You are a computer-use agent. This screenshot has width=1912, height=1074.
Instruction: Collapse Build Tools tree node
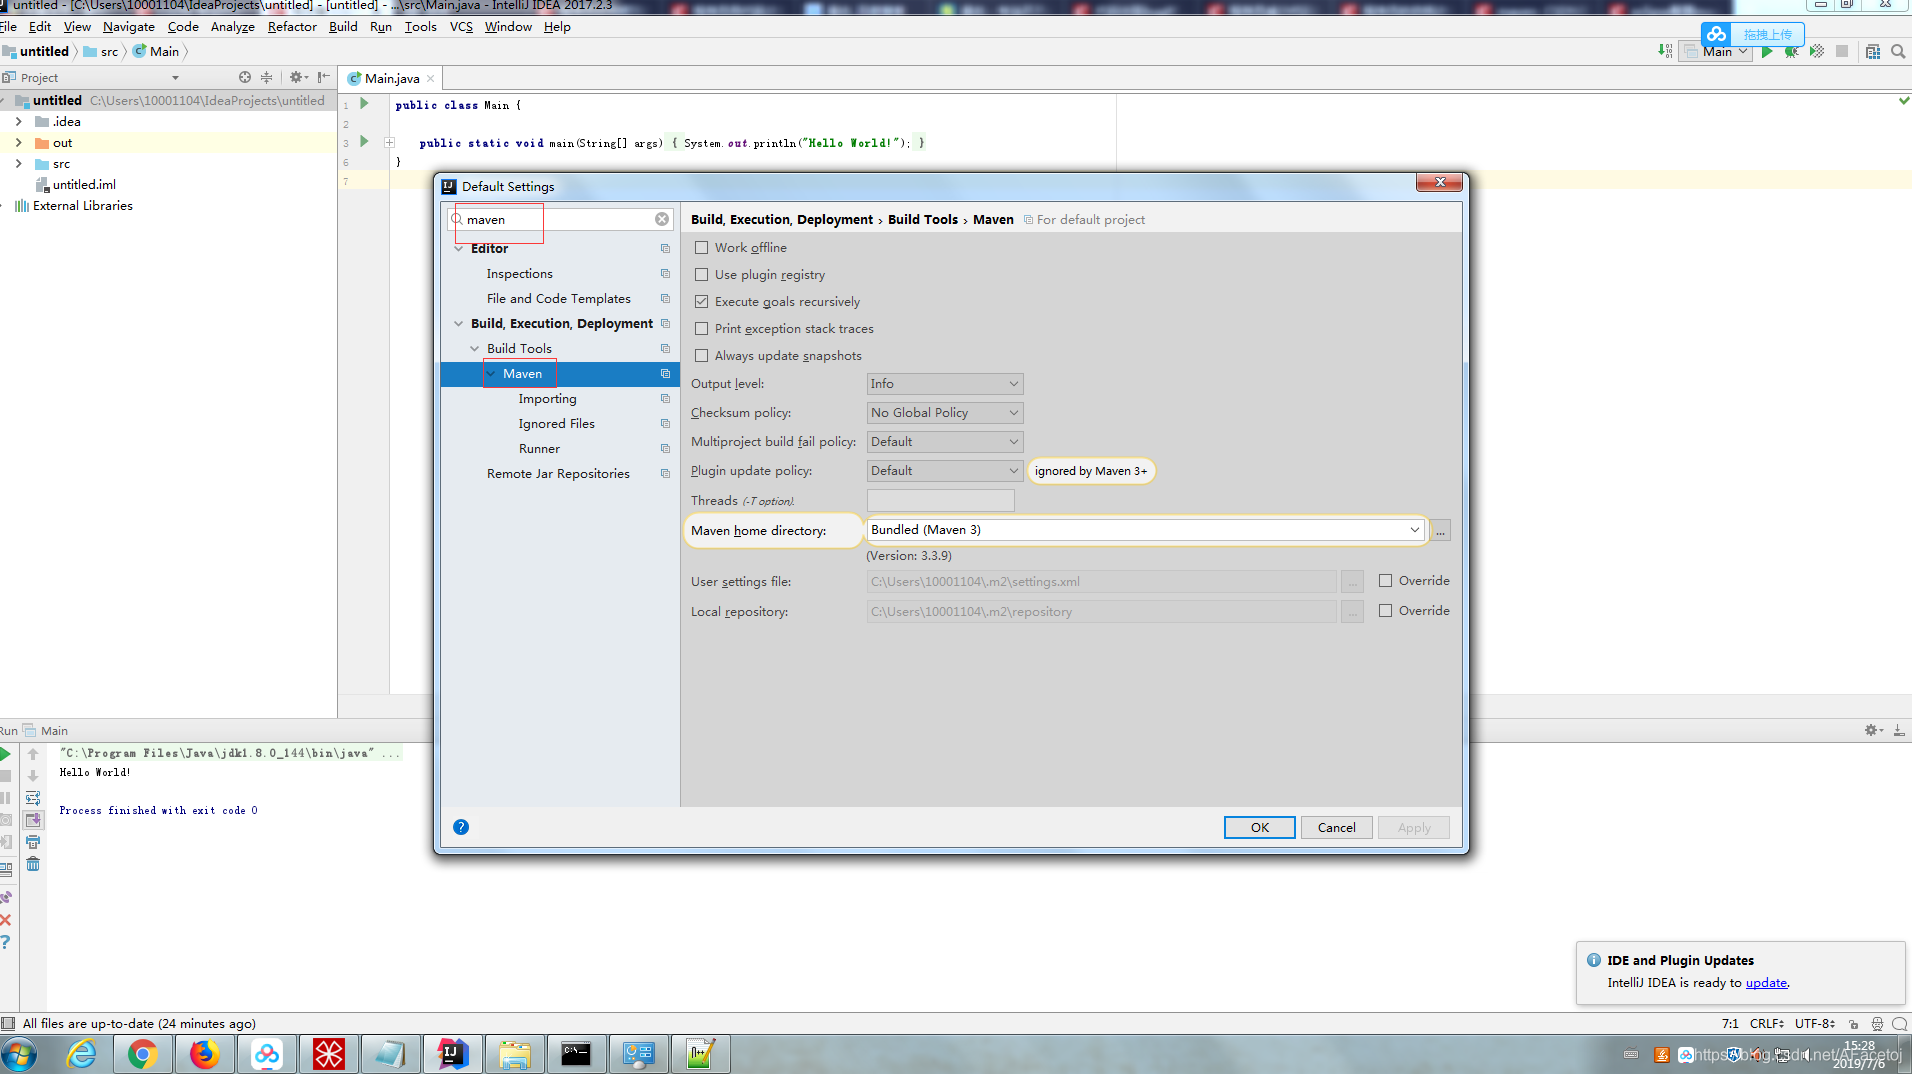pyautogui.click(x=474, y=349)
